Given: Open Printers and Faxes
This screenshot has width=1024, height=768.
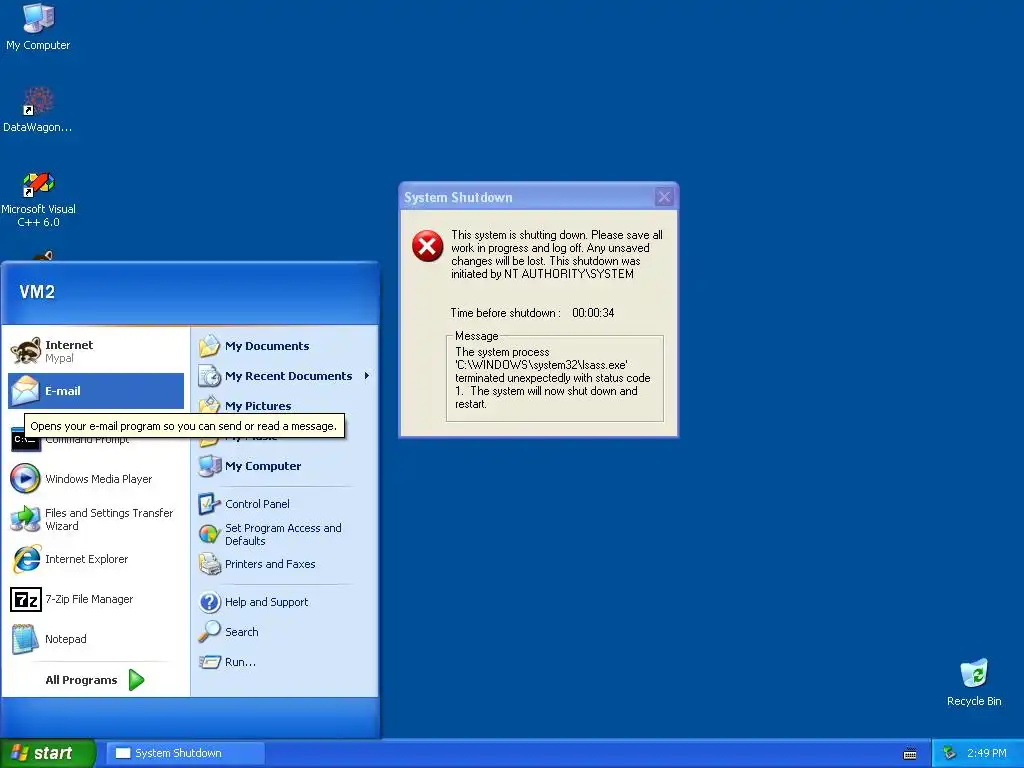Looking at the screenshot, I should pos(285,564).
